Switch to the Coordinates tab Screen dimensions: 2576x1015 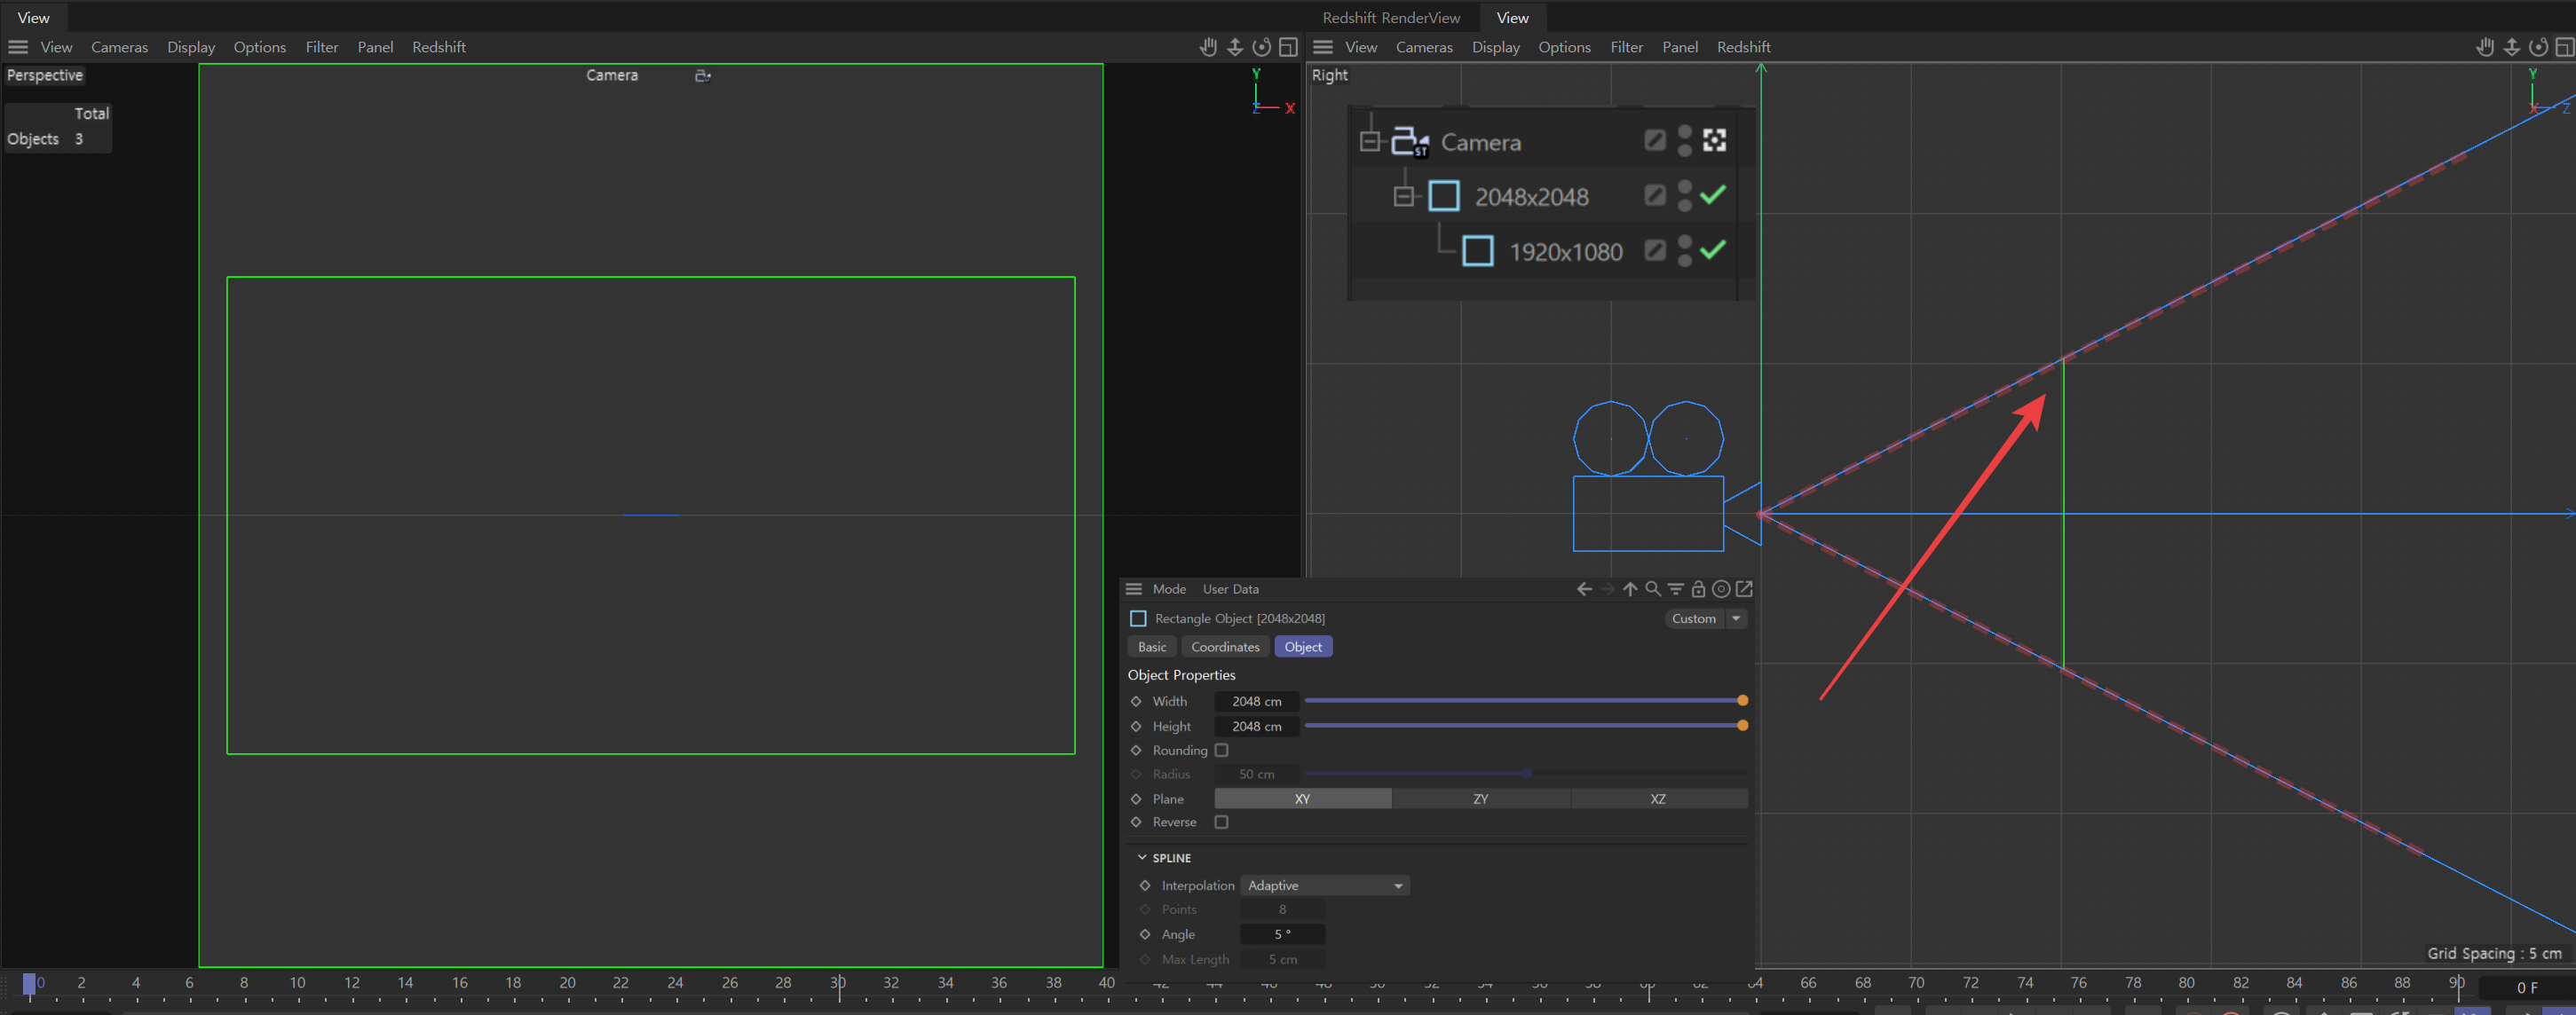point(1225,647)
